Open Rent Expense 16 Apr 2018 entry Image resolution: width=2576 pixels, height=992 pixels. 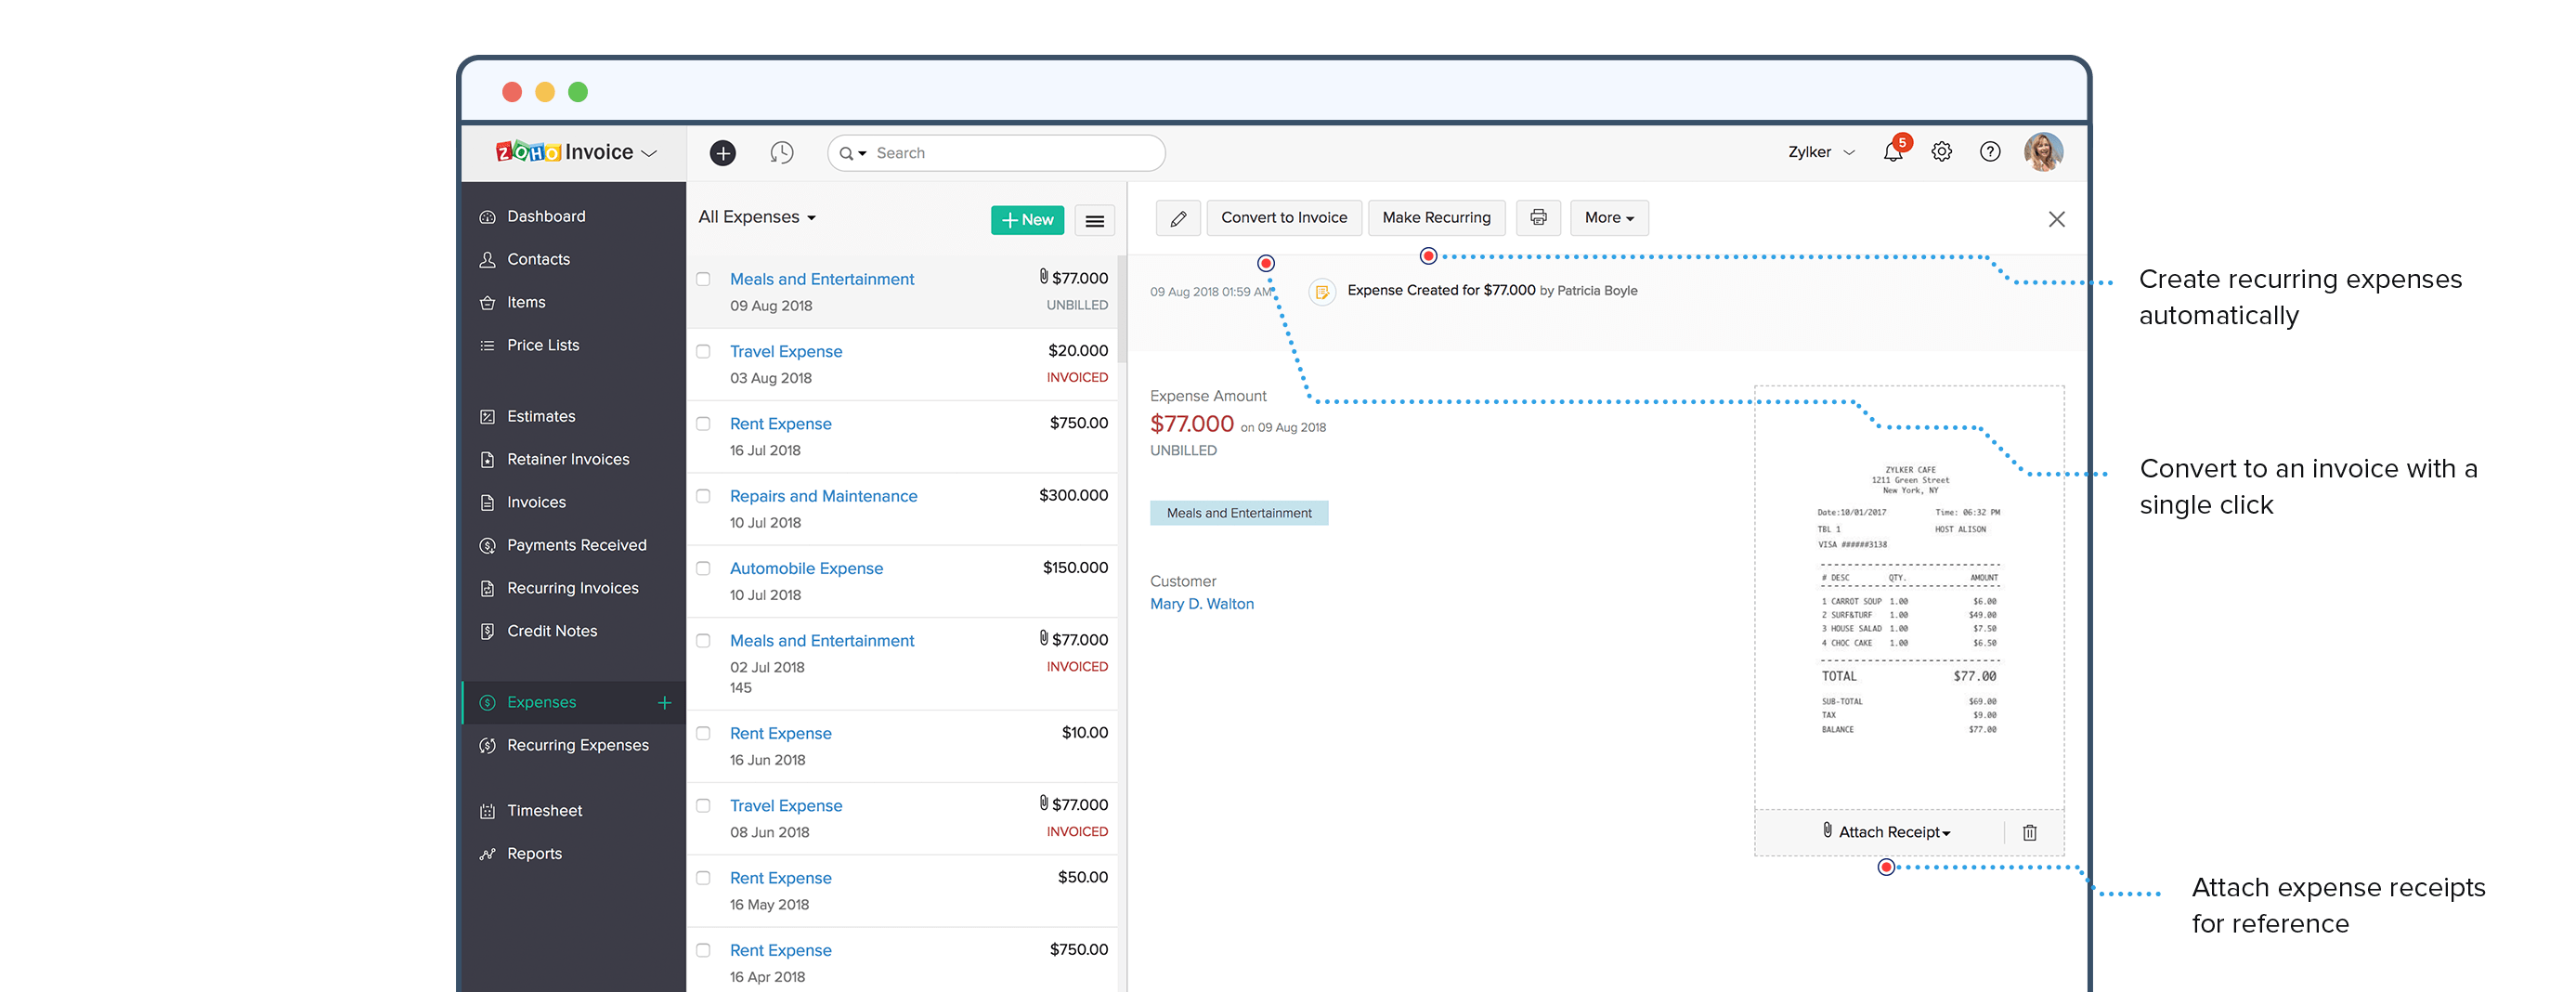[781, 951]
